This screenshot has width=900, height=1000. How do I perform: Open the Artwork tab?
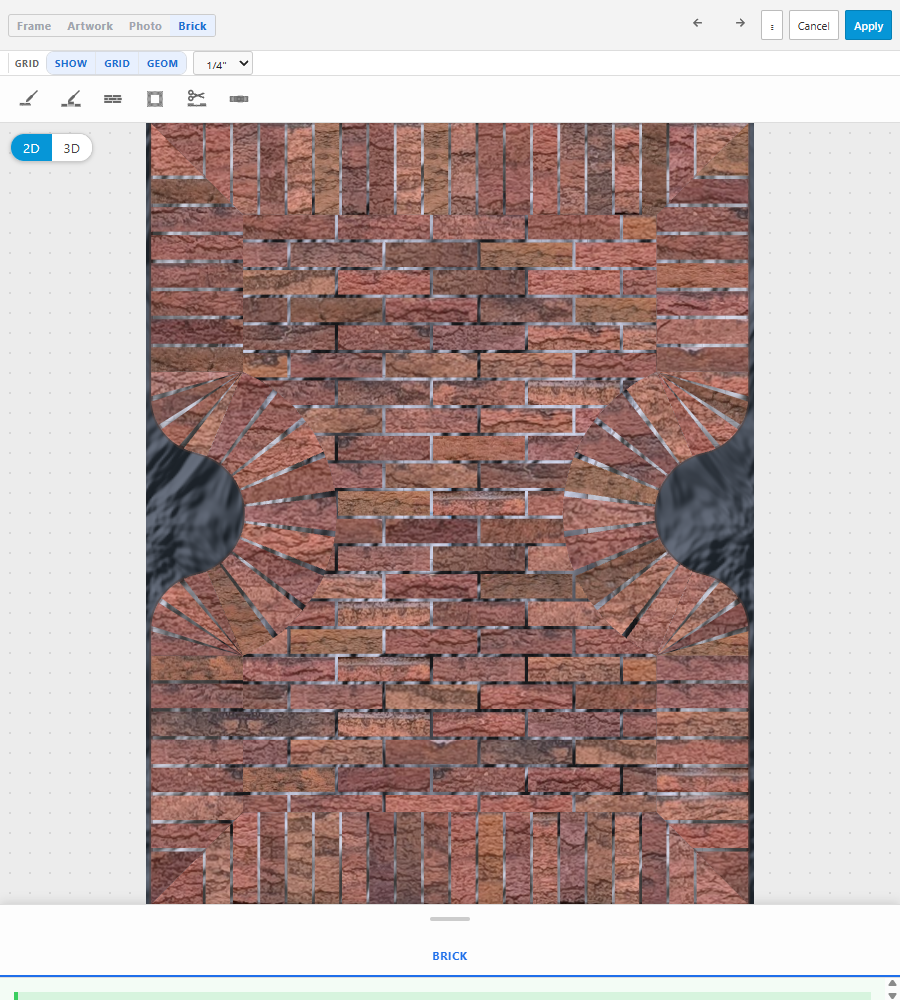90,26
